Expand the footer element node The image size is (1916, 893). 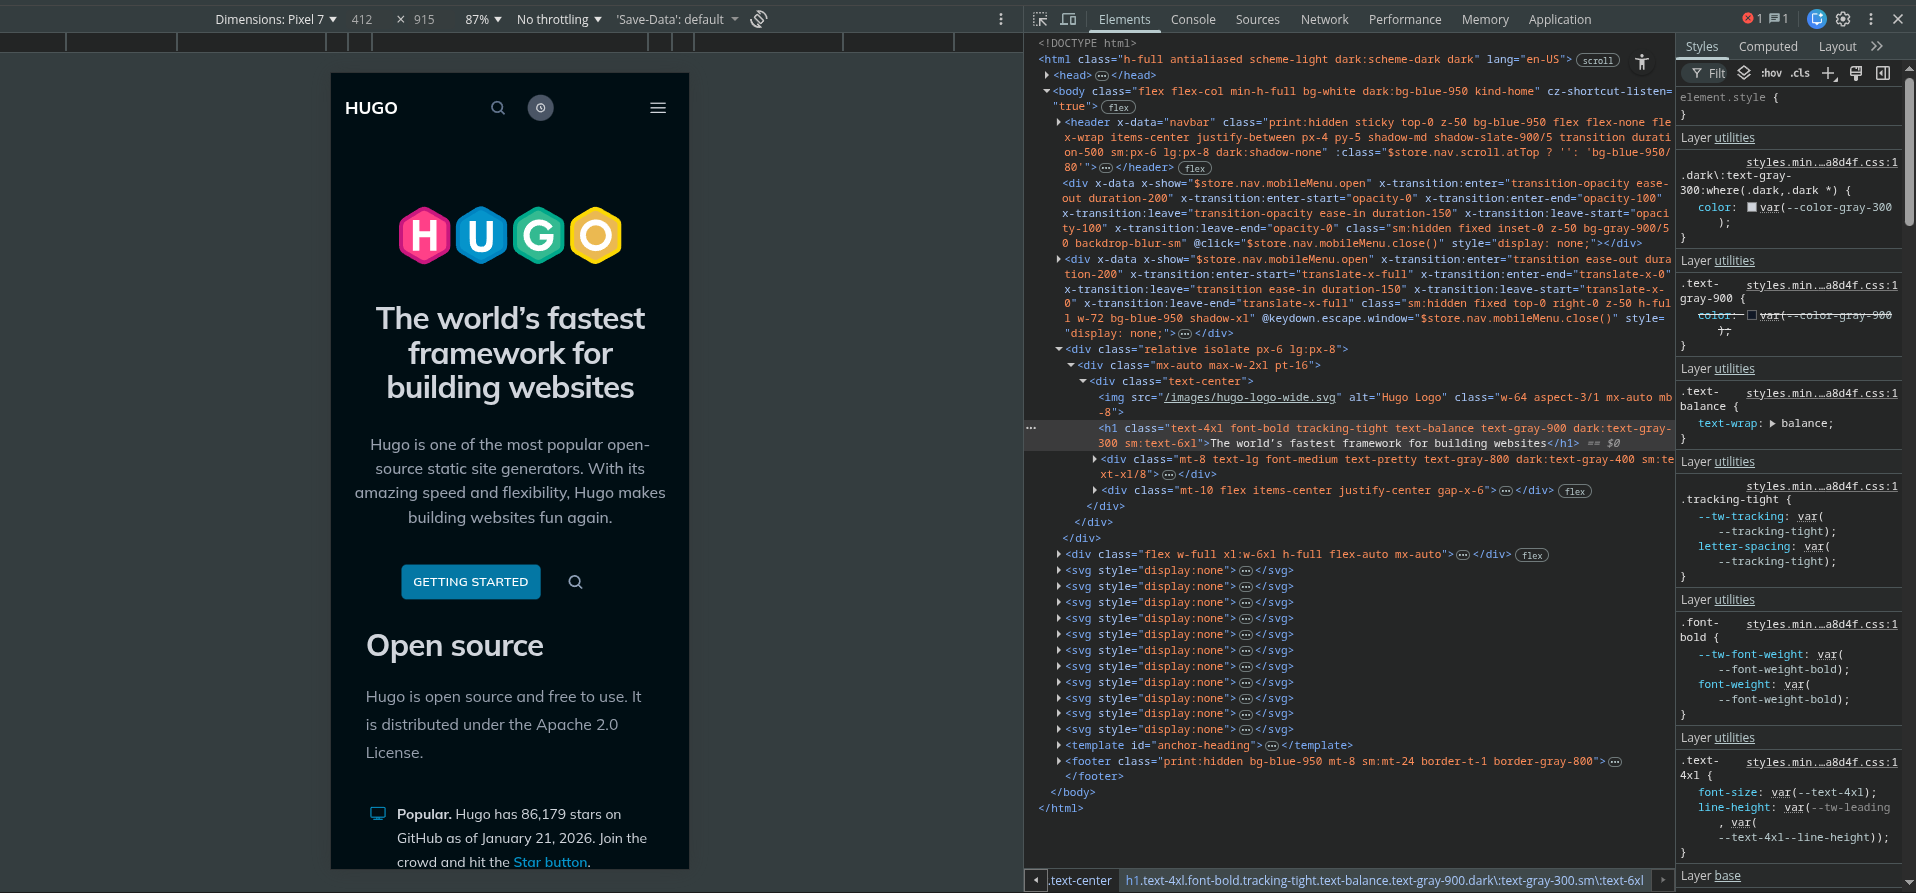pos(1058,761)
